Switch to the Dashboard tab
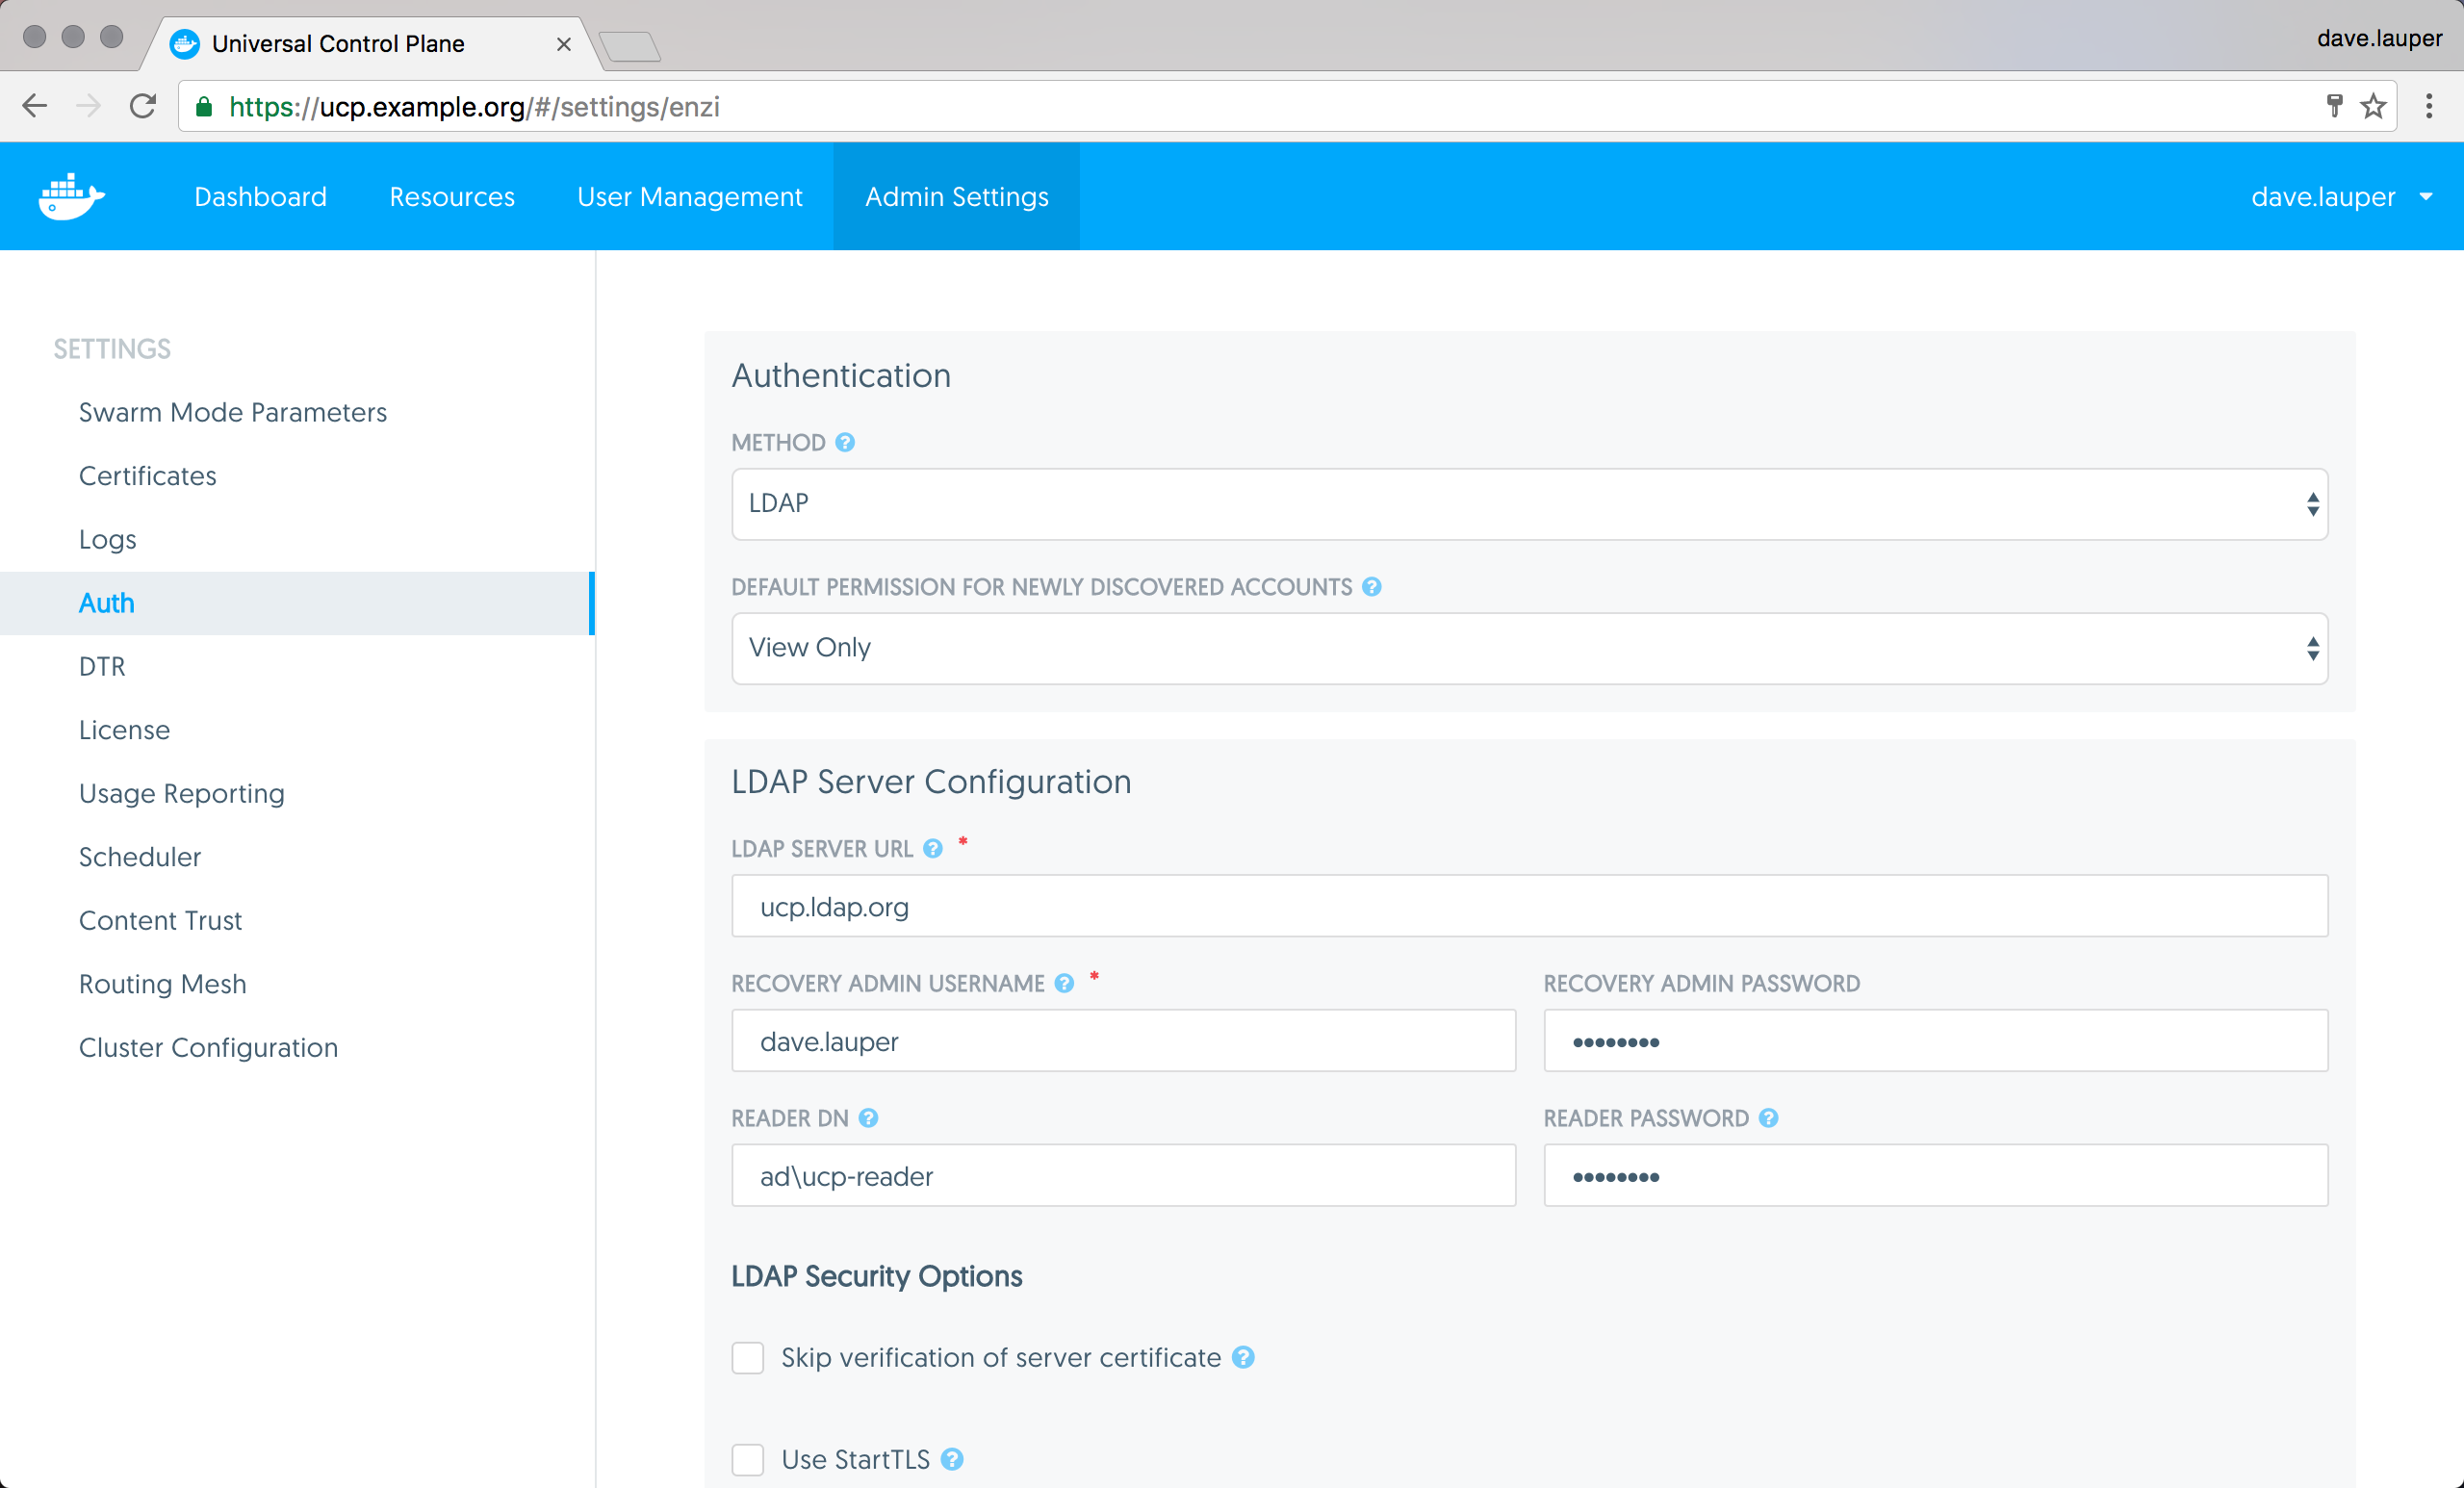 point(260,196)
